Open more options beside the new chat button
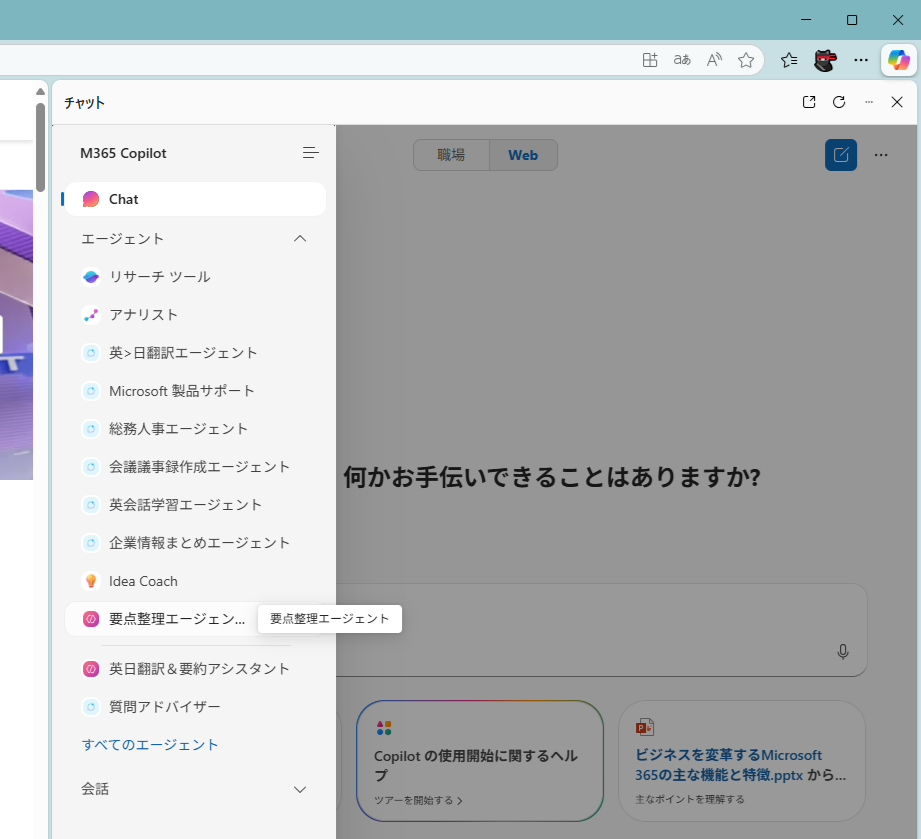The height and width of the screenshot is (839, 921). [881, 155]
